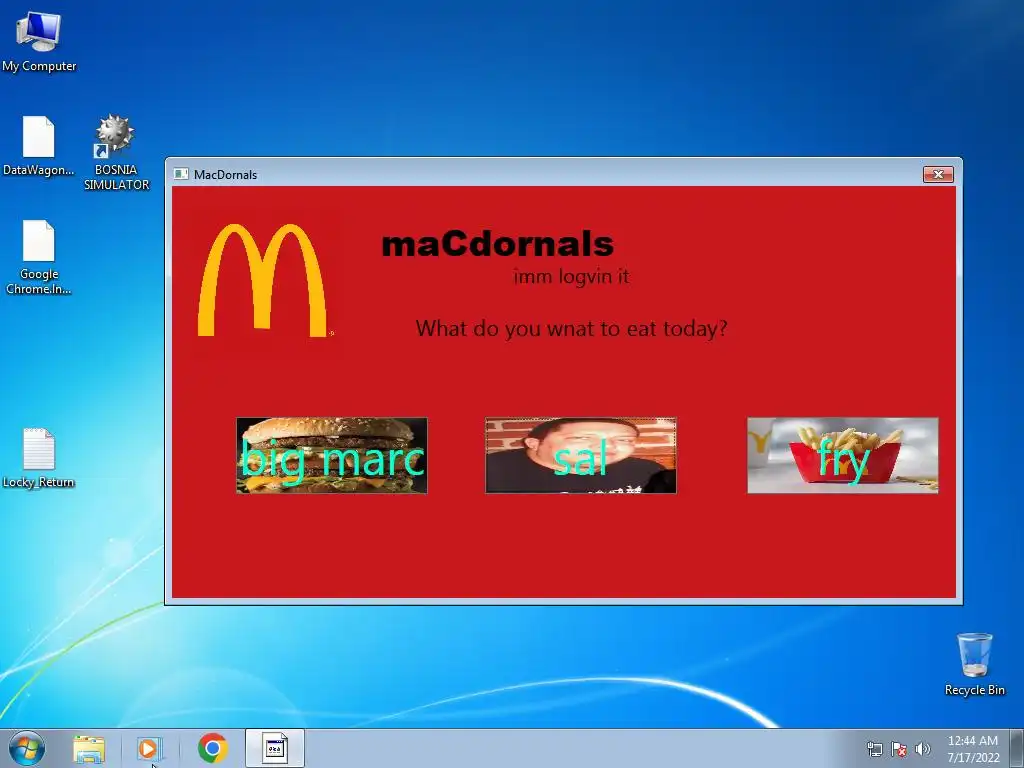Image resolution: width=1024 pixels, height=768 pixels.
Task: Open Windows Explorer from the taskbar
Action: (89, 748)
